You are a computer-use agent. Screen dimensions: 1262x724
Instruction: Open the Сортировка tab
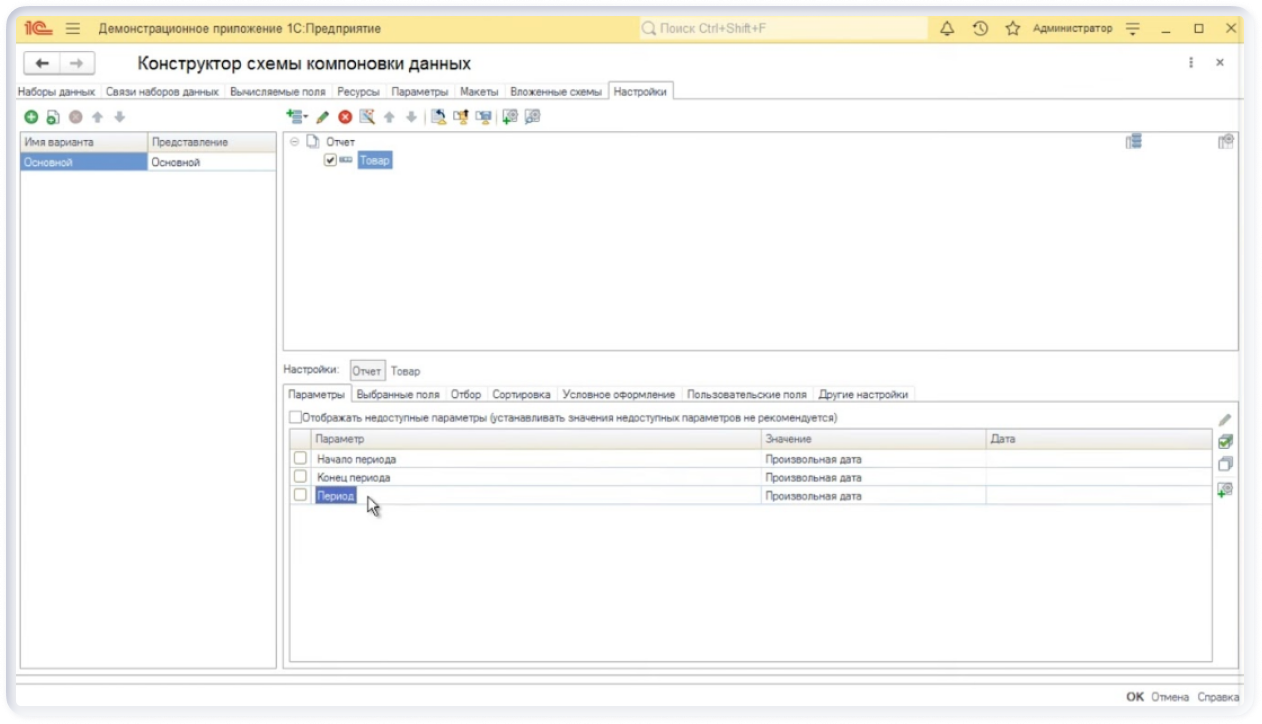coord(521,395)
